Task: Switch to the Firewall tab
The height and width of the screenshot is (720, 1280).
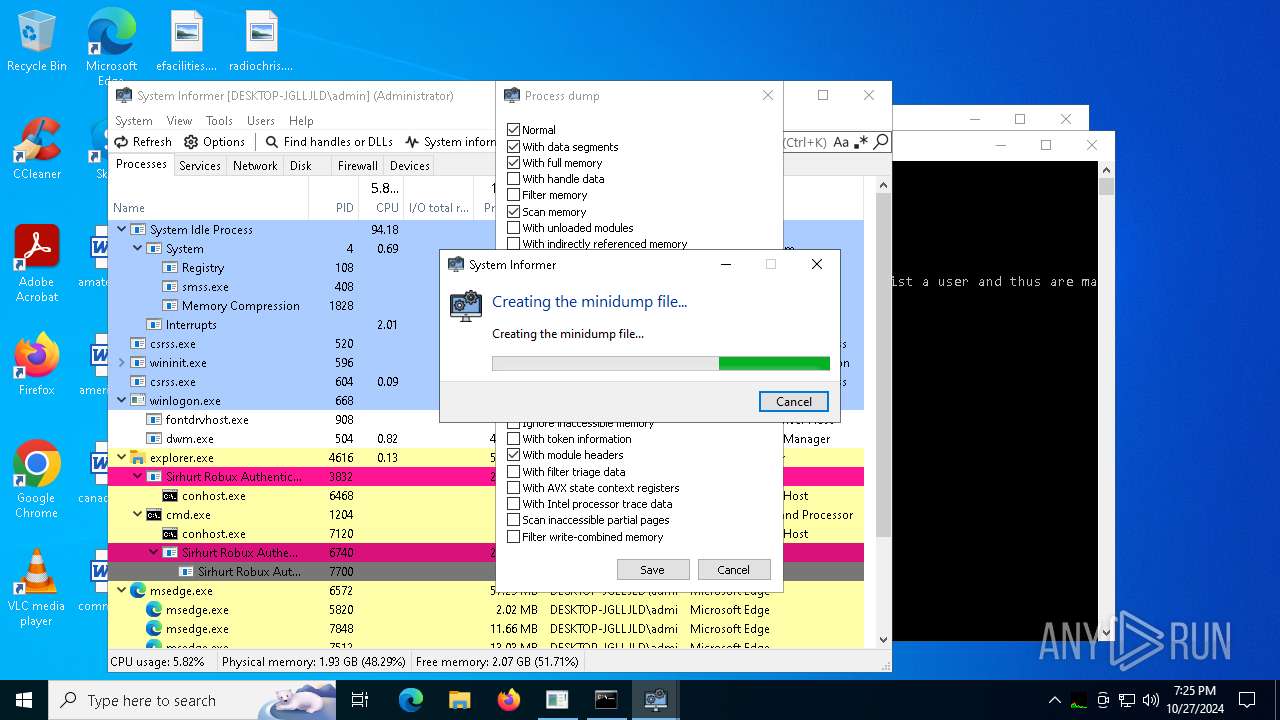Action: [357, 166]
